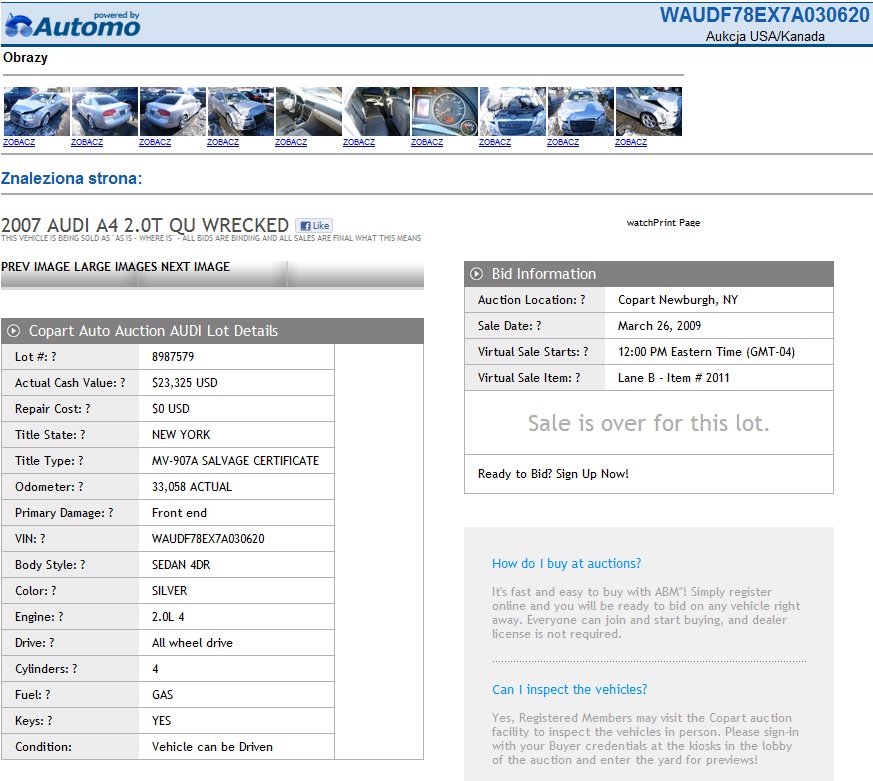Click the help question mark after Drive:

click(51, 643)
